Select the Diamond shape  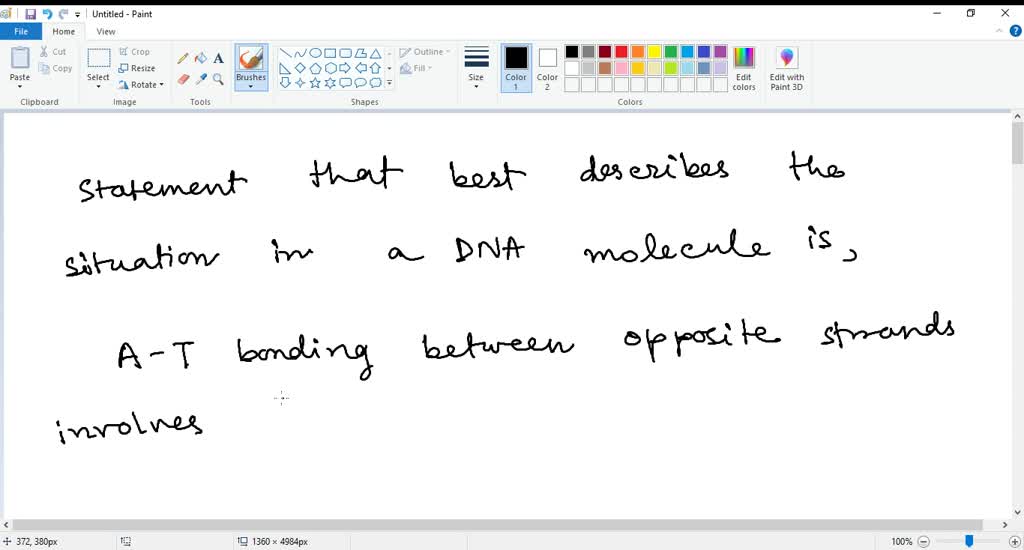[300, 68]
